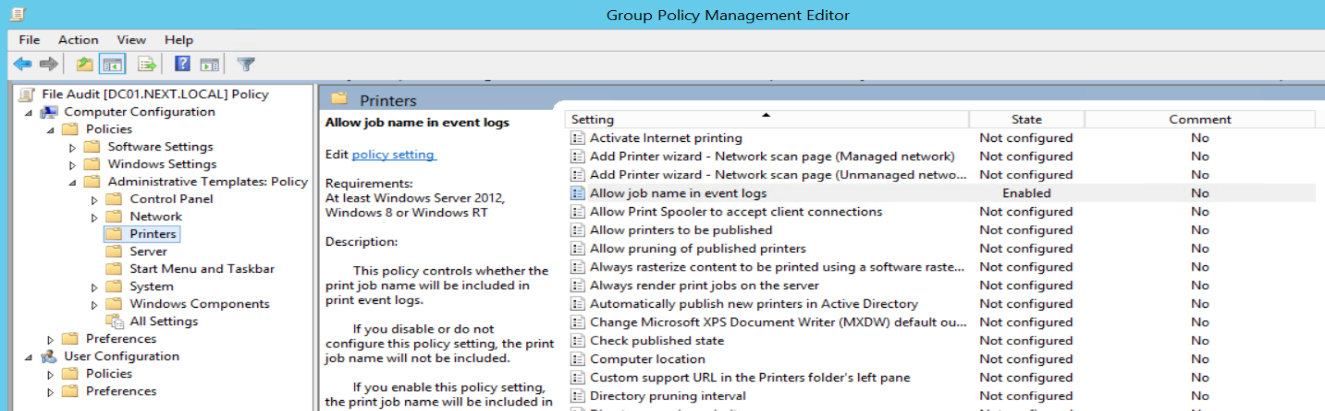
Task: Toggle Show/Hide Console Tree button
Action: 112,64
